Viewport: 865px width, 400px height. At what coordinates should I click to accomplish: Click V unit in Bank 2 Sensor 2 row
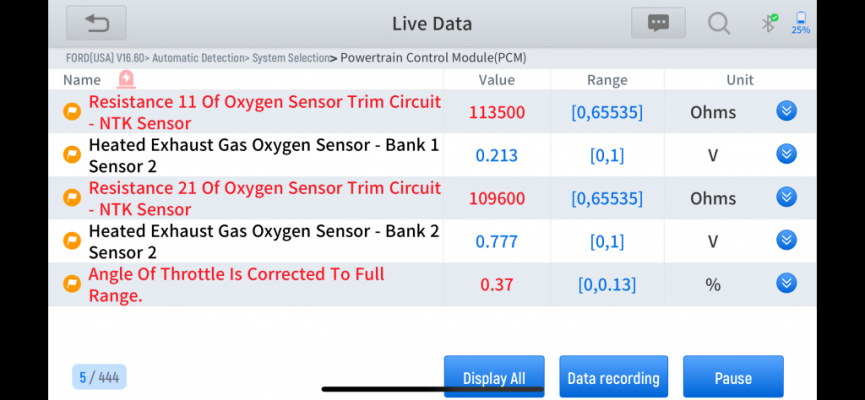pyautogui.click(x=713, y=241)
